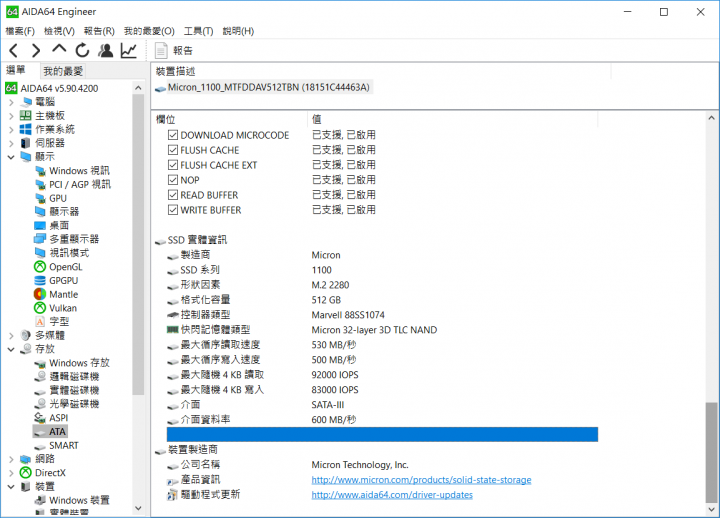Viewport: 720px width, 518px height.
Task: Expand the 主機板 node chevron
Action: point(11,116)
